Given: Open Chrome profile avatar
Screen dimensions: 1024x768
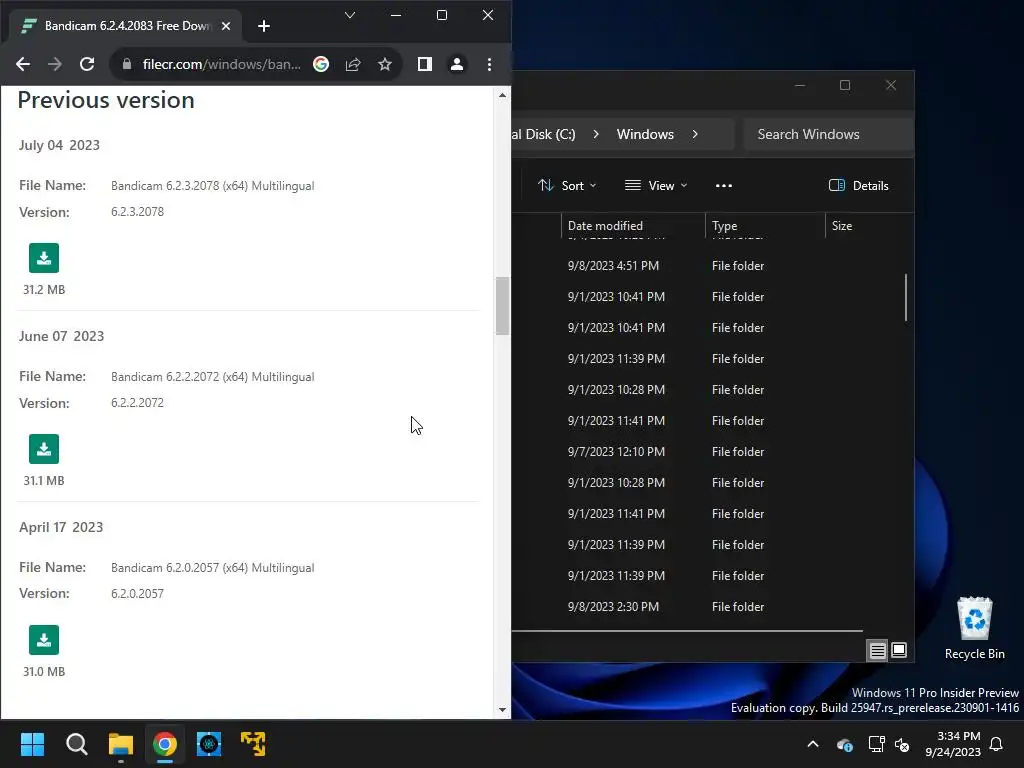Looking at the screenshot, I should (x=457, y=64).
